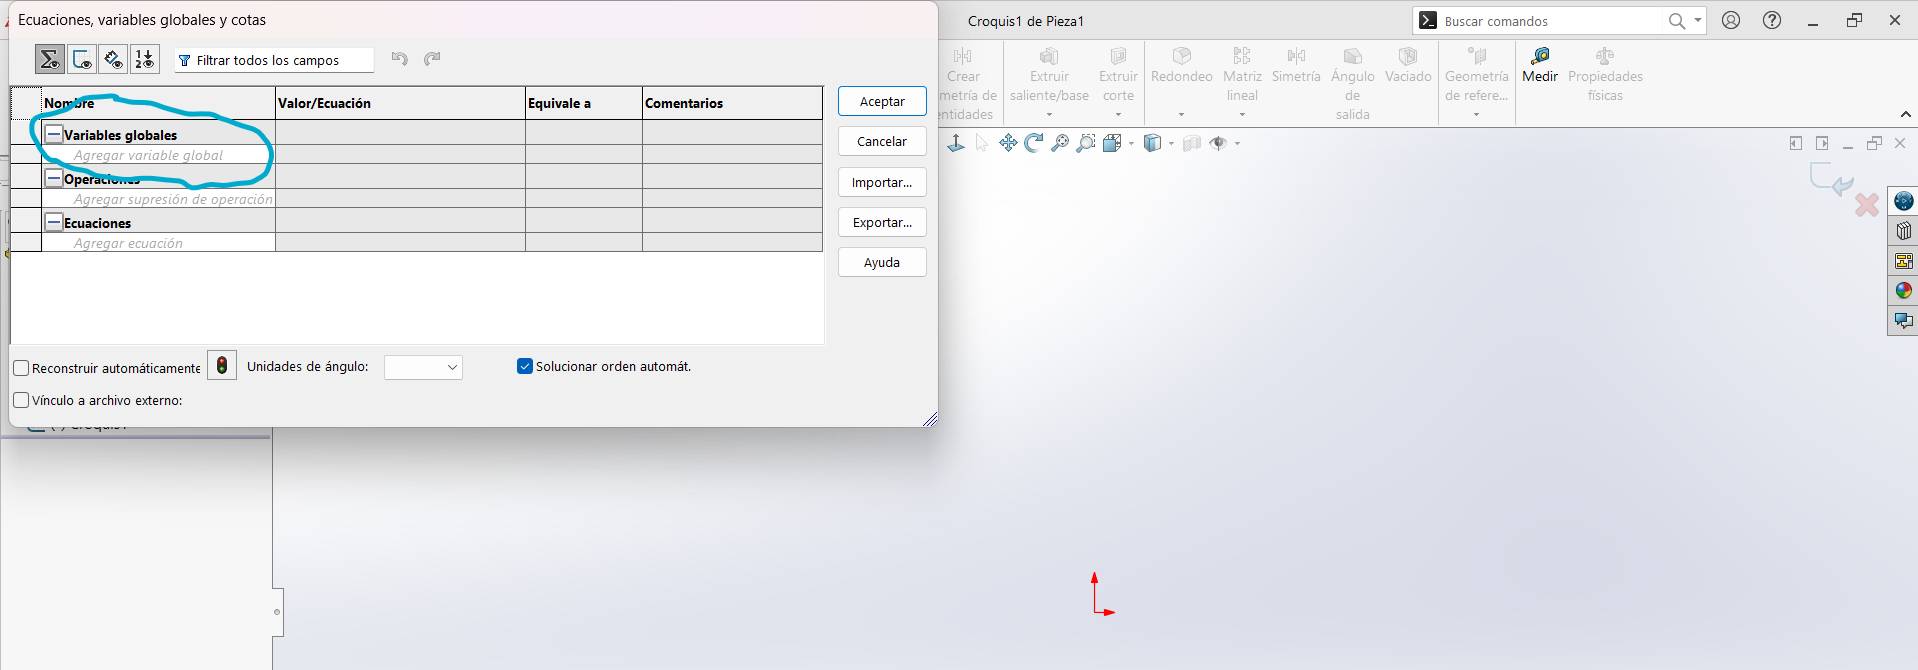Collapse the Operaciones section
This screenshot has width=1918, height=670.
coord(54,178)
